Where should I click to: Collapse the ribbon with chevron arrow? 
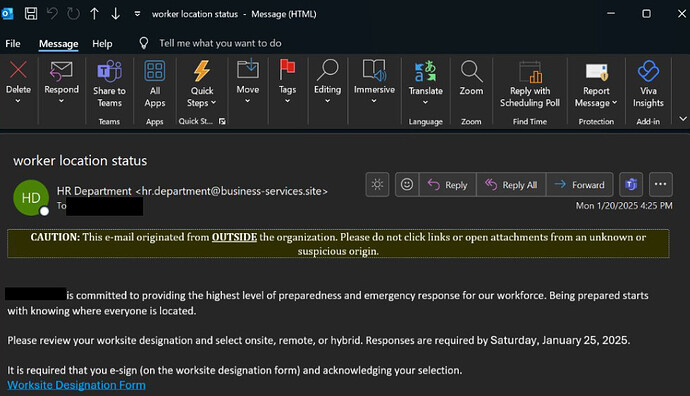pos(683,118)
